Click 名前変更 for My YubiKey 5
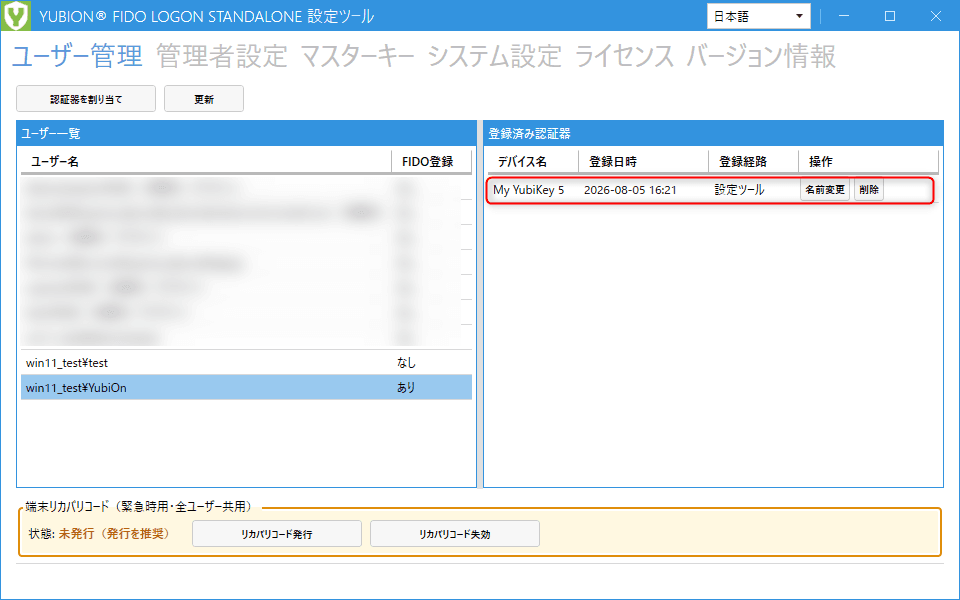The height and width of the screenshot is (600, 960). (825, 190)
